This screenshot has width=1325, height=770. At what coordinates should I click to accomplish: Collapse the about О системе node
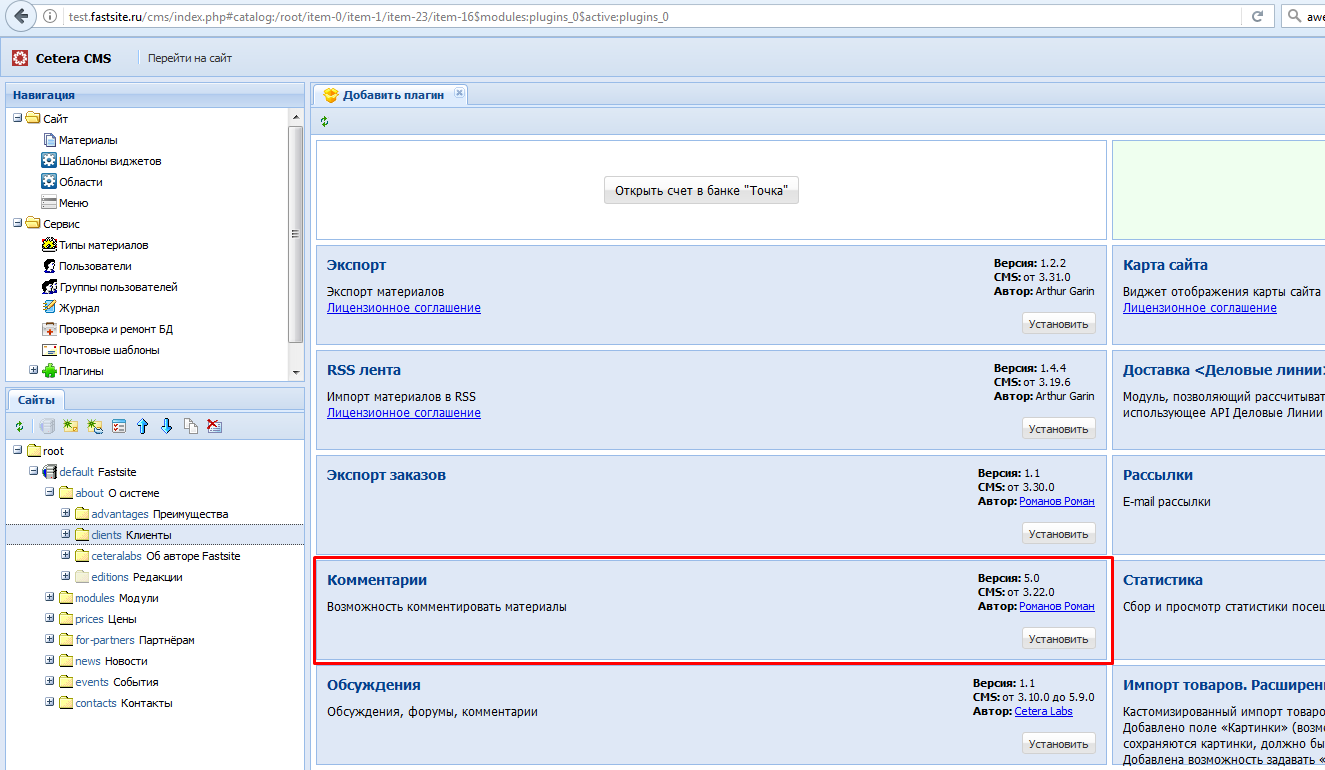pos(49,492)
